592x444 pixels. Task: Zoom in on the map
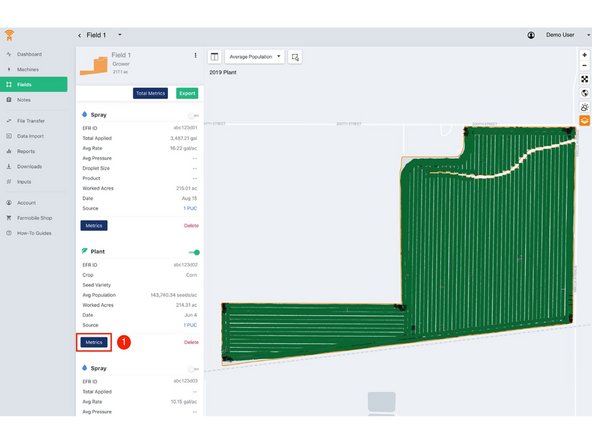[x=584, y=55]
